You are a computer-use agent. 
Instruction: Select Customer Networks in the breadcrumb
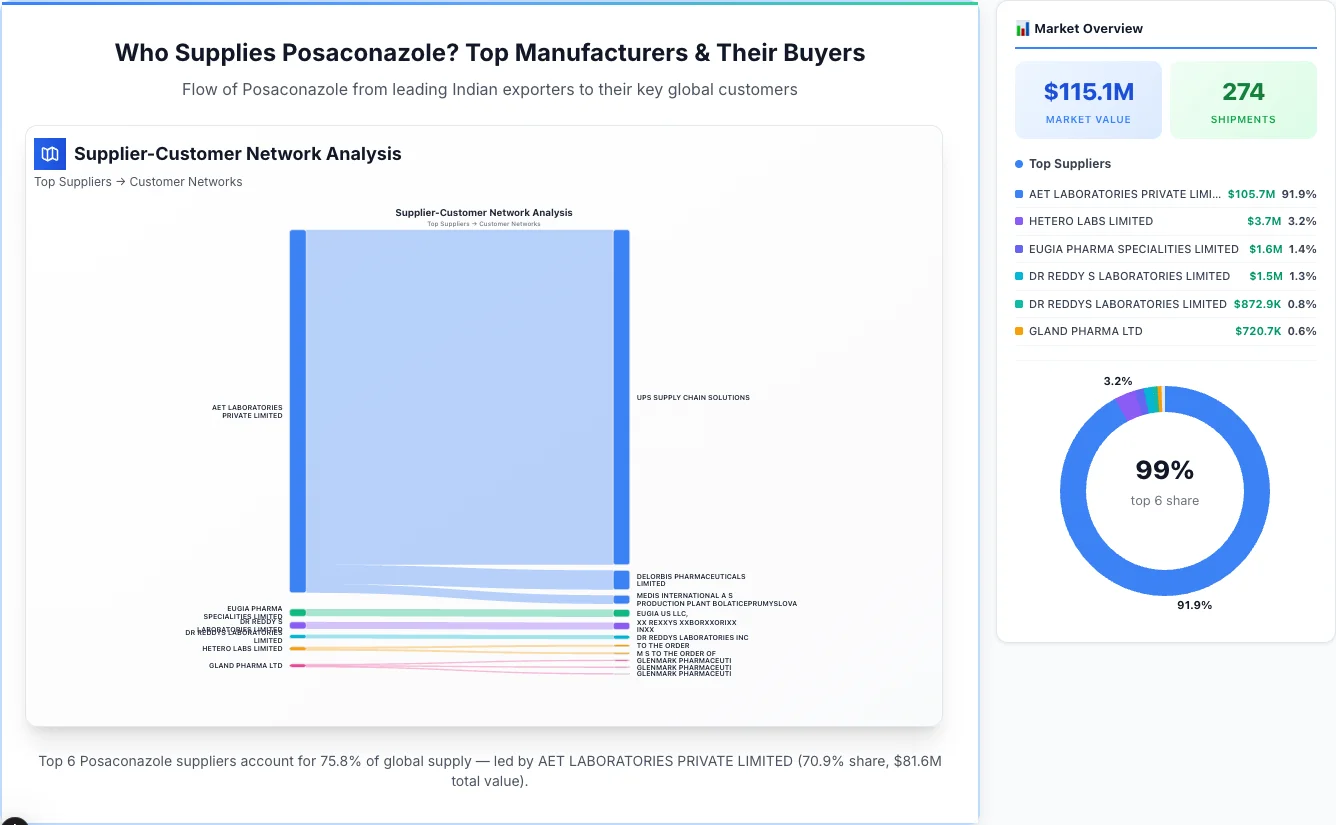pos(186,181)
